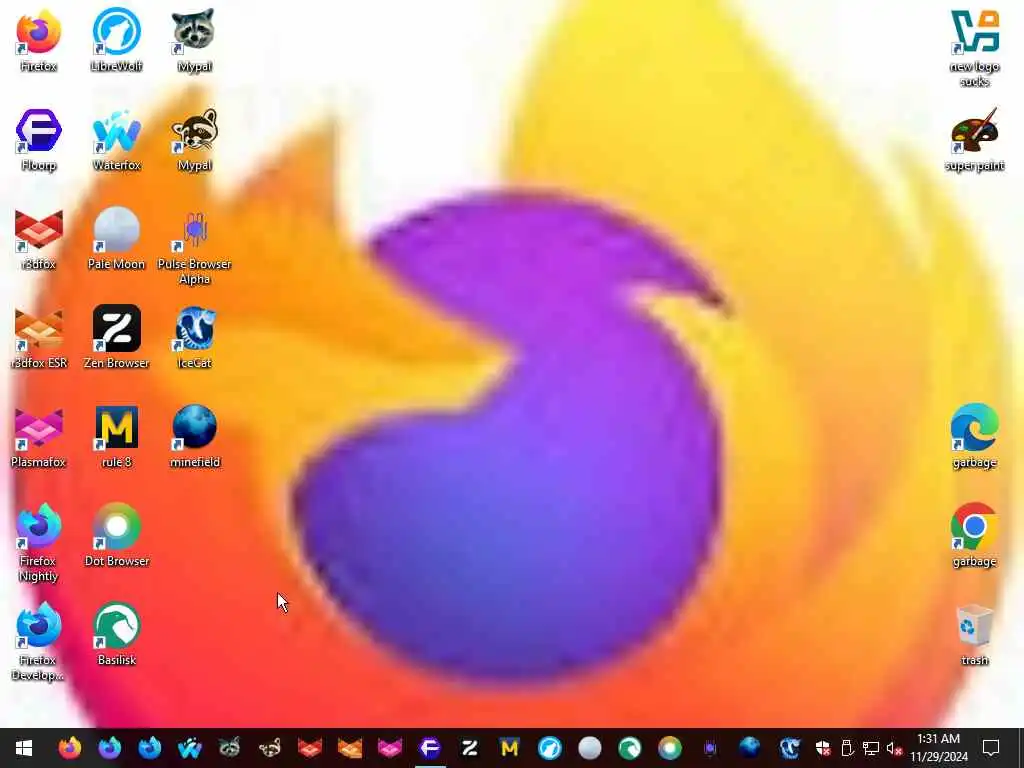Launch Firefox from the taskbar
This screenshot has height=768, width=1024.
pos(70,748)
